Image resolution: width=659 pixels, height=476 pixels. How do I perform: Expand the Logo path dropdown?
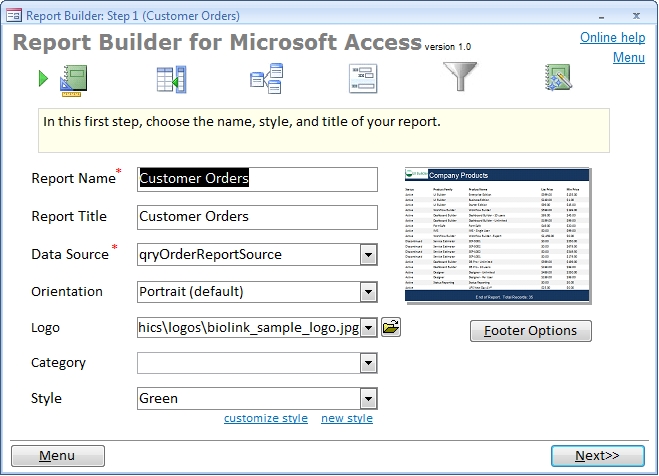368,327
